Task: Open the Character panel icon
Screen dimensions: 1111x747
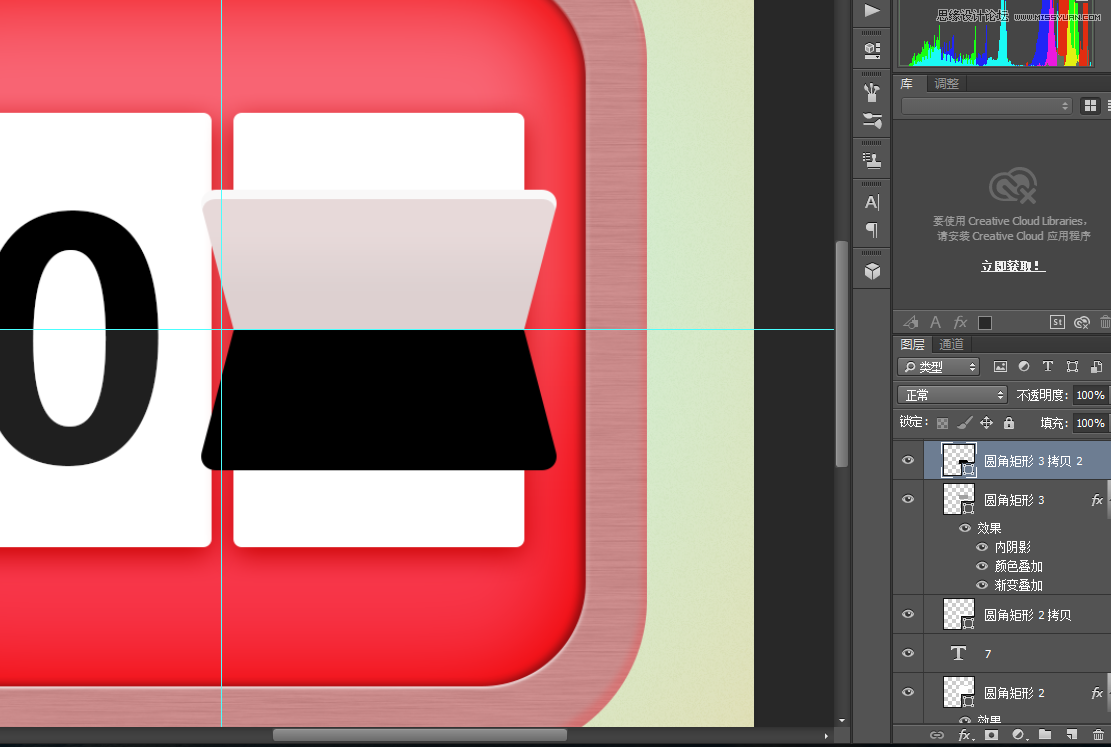Action: (x=872, y=203)
